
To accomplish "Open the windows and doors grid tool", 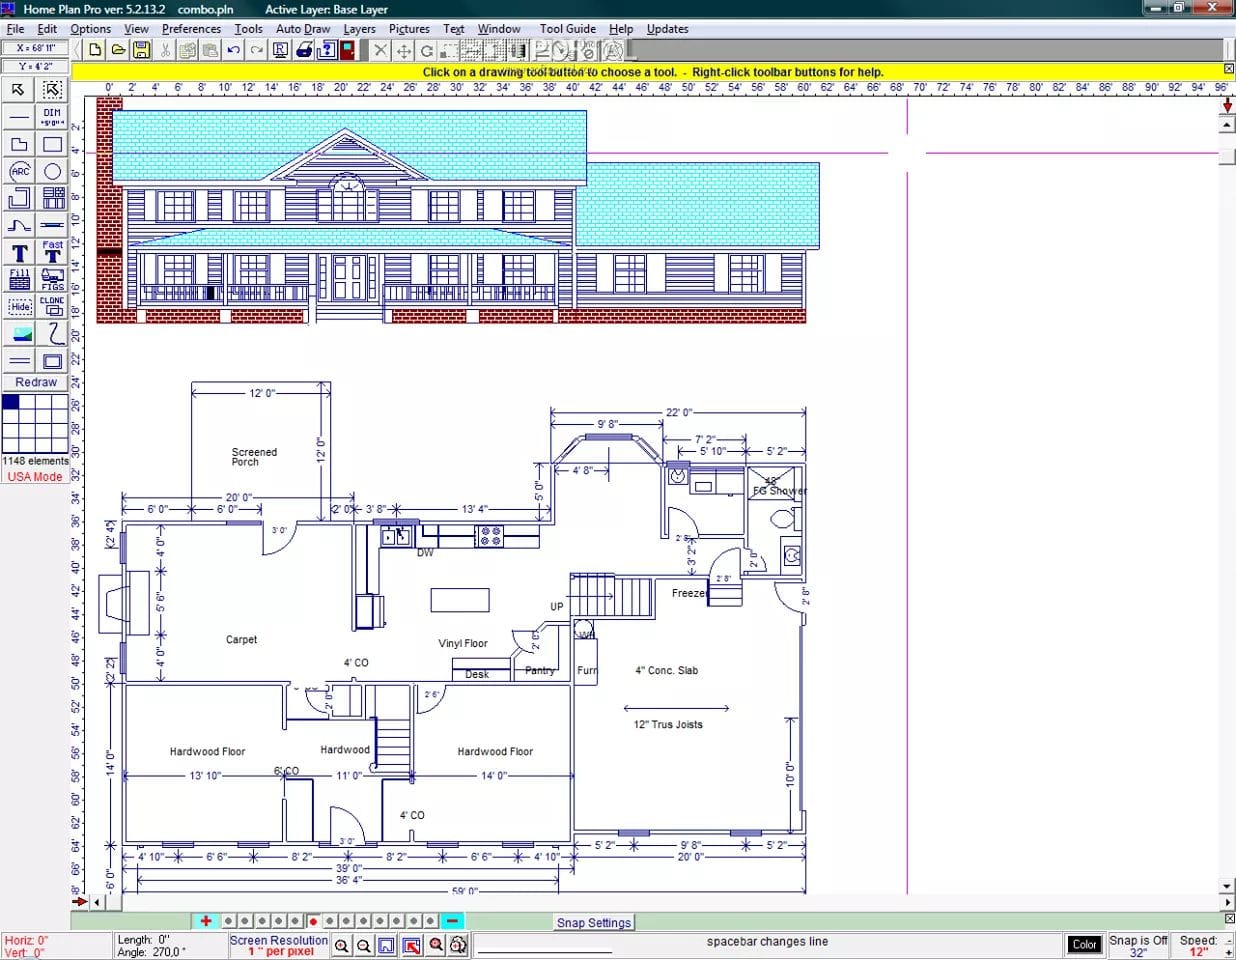I will click(53, 198).
